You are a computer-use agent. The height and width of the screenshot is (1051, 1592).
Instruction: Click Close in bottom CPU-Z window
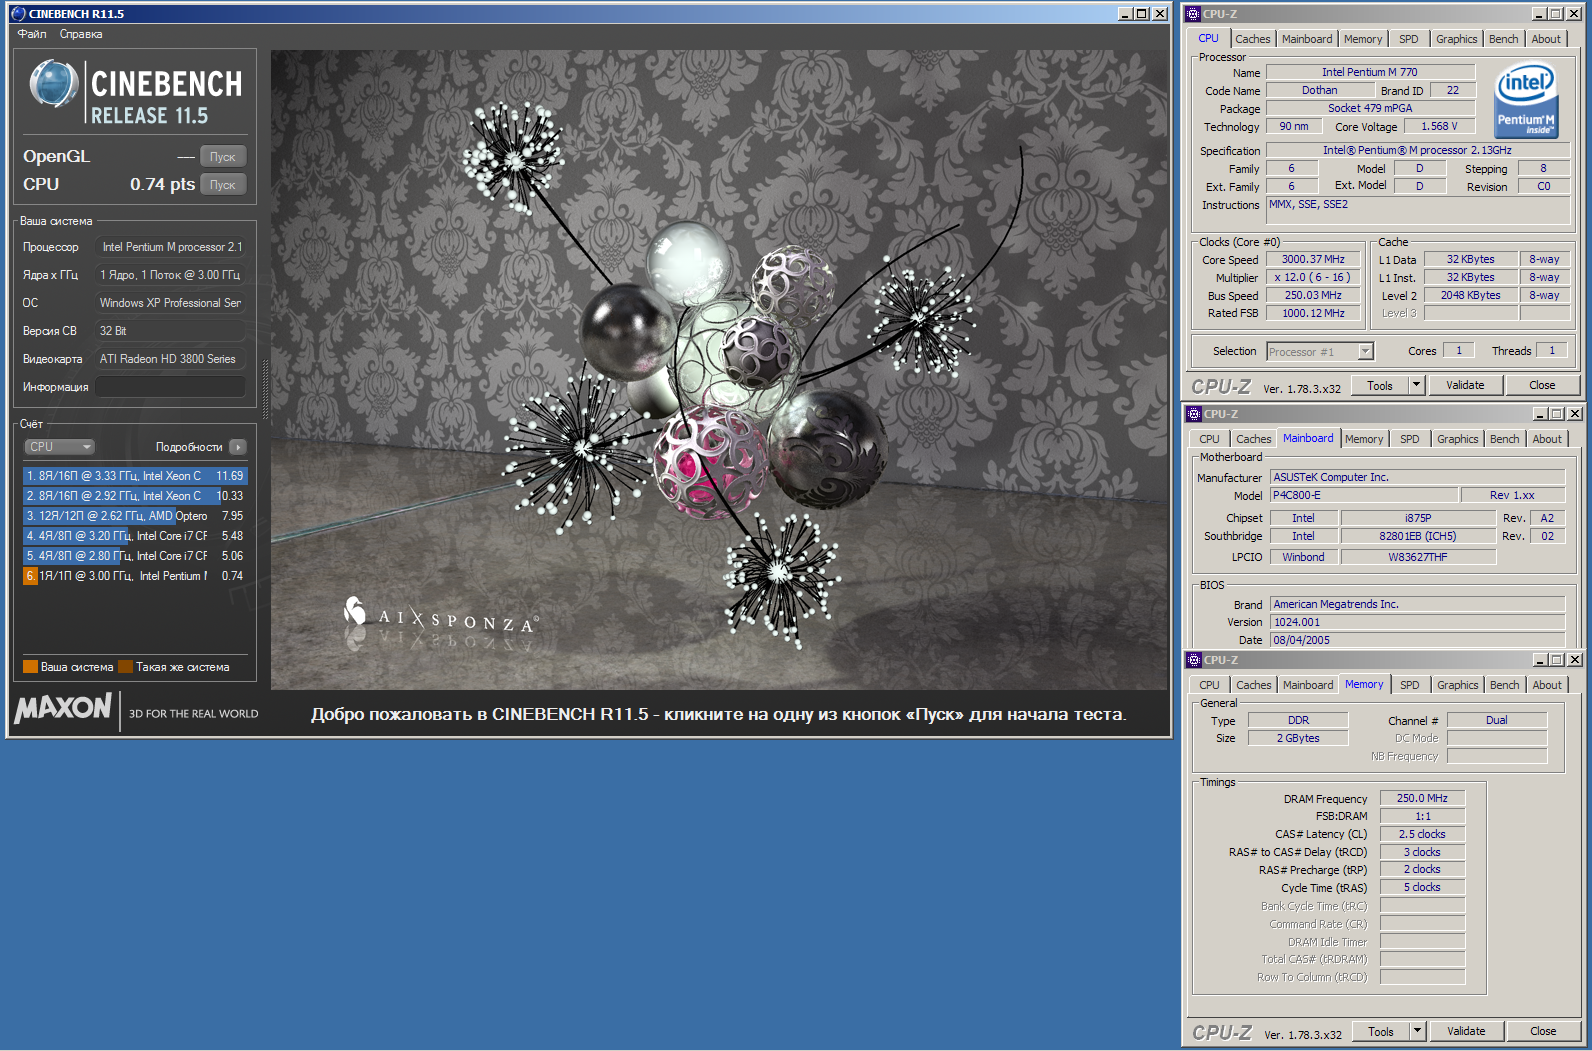tap(1543, 1031)
